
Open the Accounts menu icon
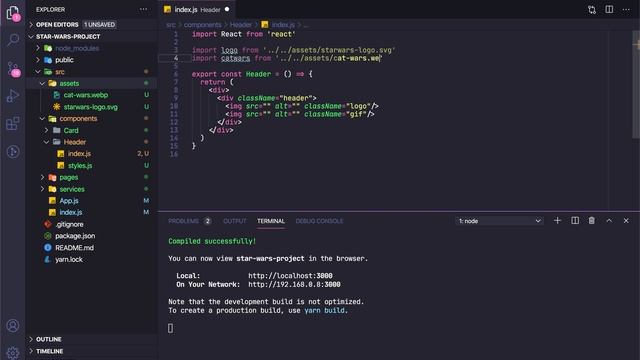13,325
